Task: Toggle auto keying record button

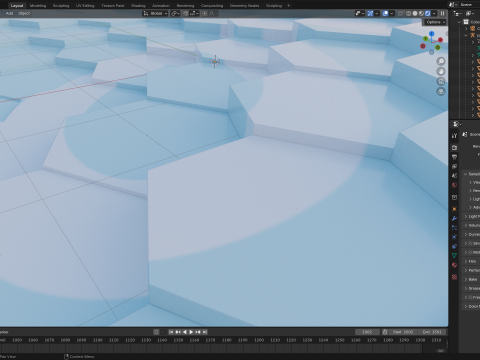Action: (156, 332)
